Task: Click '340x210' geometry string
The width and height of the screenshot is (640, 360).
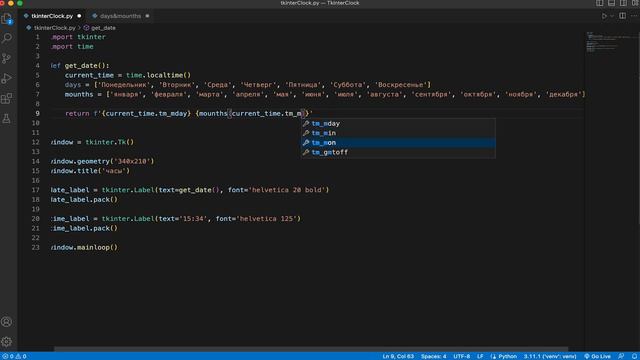Action: pos(132,161)
